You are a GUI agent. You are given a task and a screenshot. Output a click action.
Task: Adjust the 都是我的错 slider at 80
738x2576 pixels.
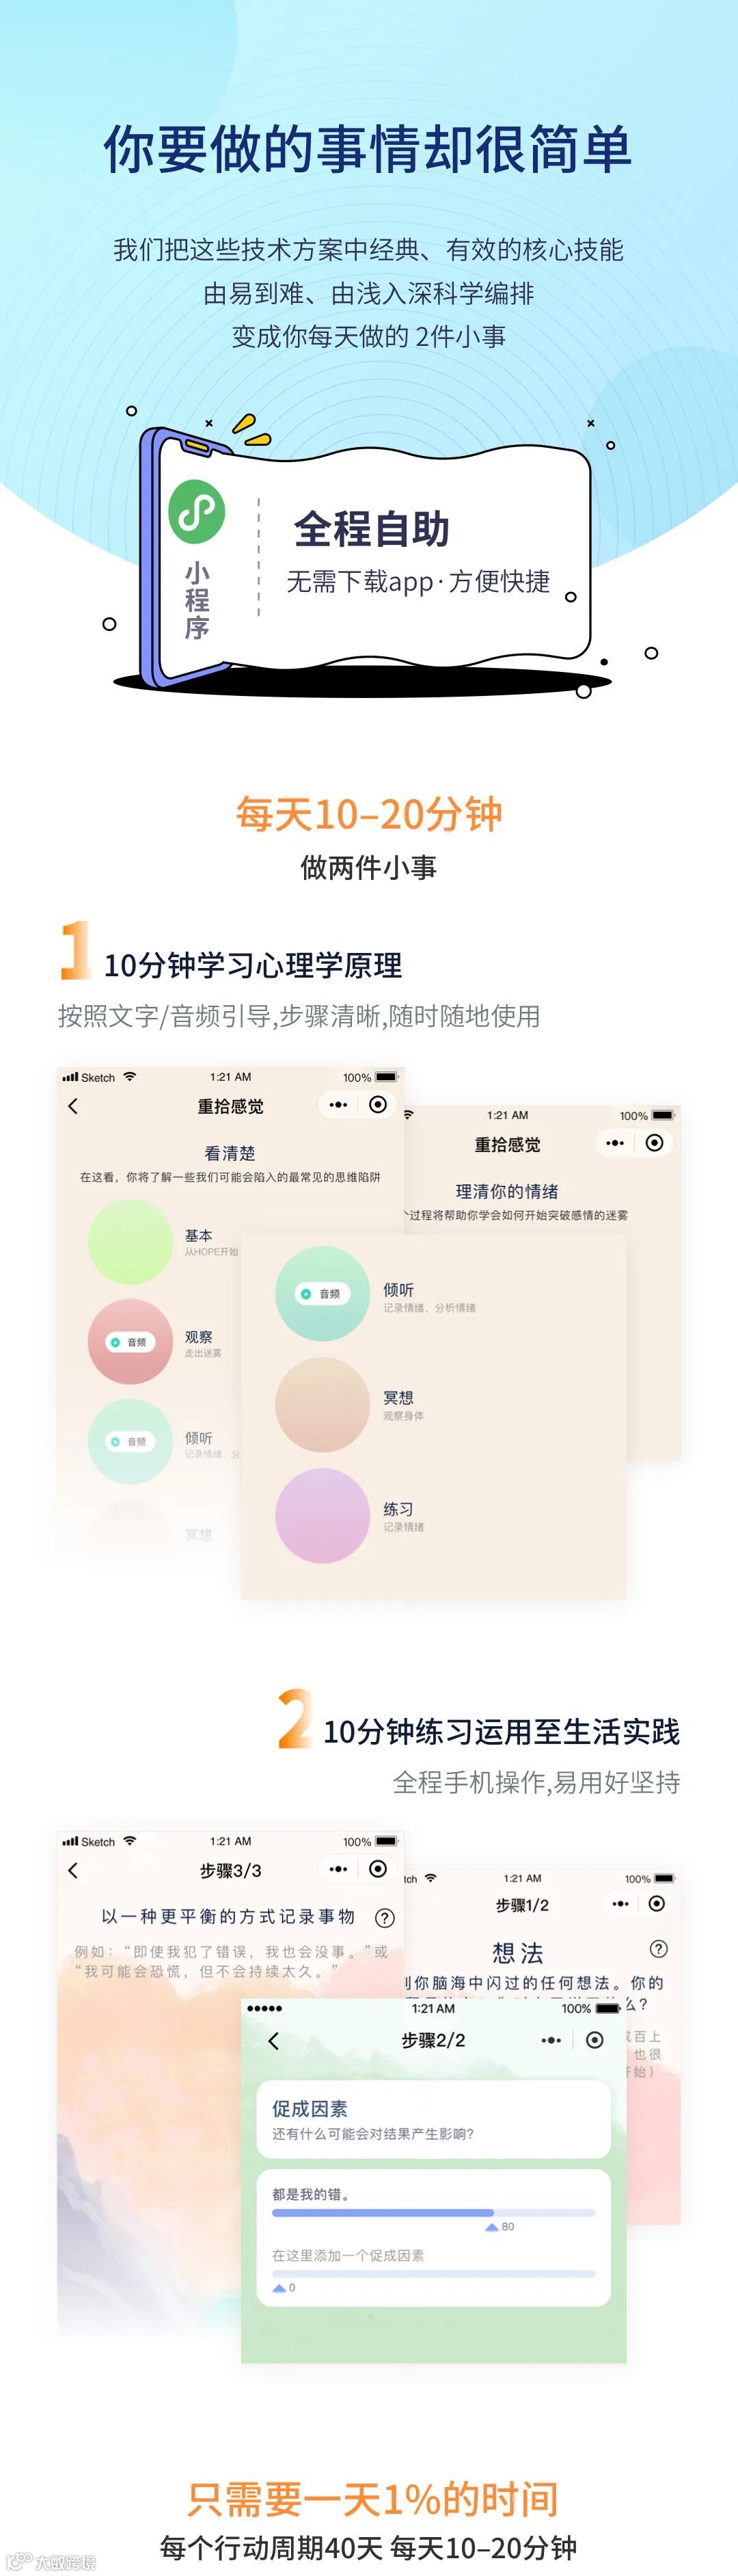pos(433,2212)
